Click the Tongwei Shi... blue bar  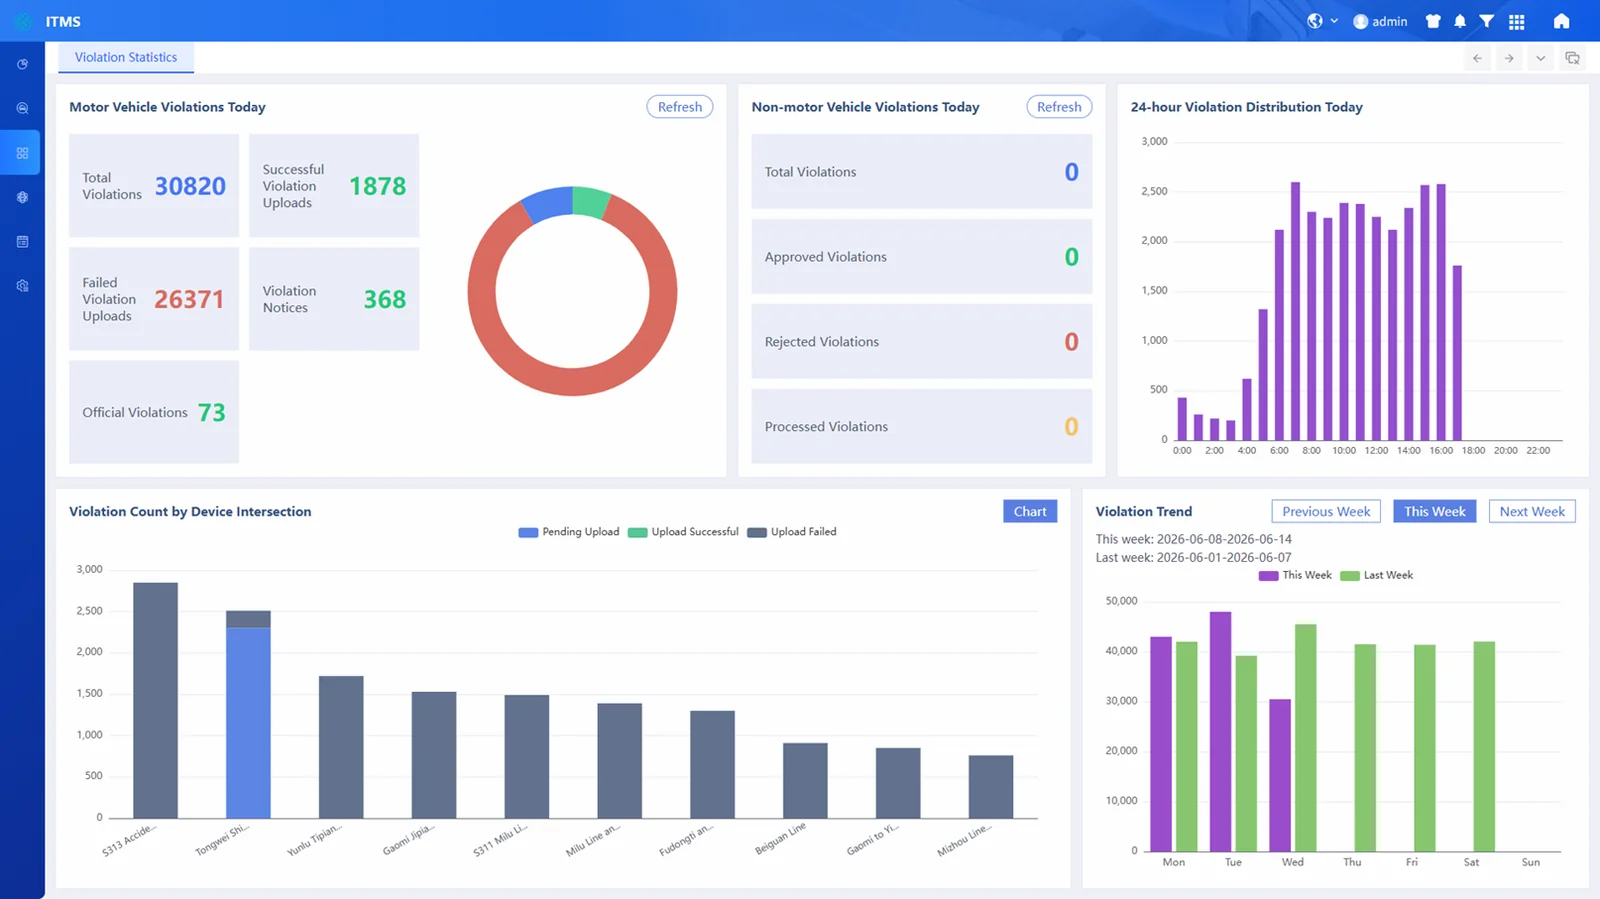pos(248,723)
